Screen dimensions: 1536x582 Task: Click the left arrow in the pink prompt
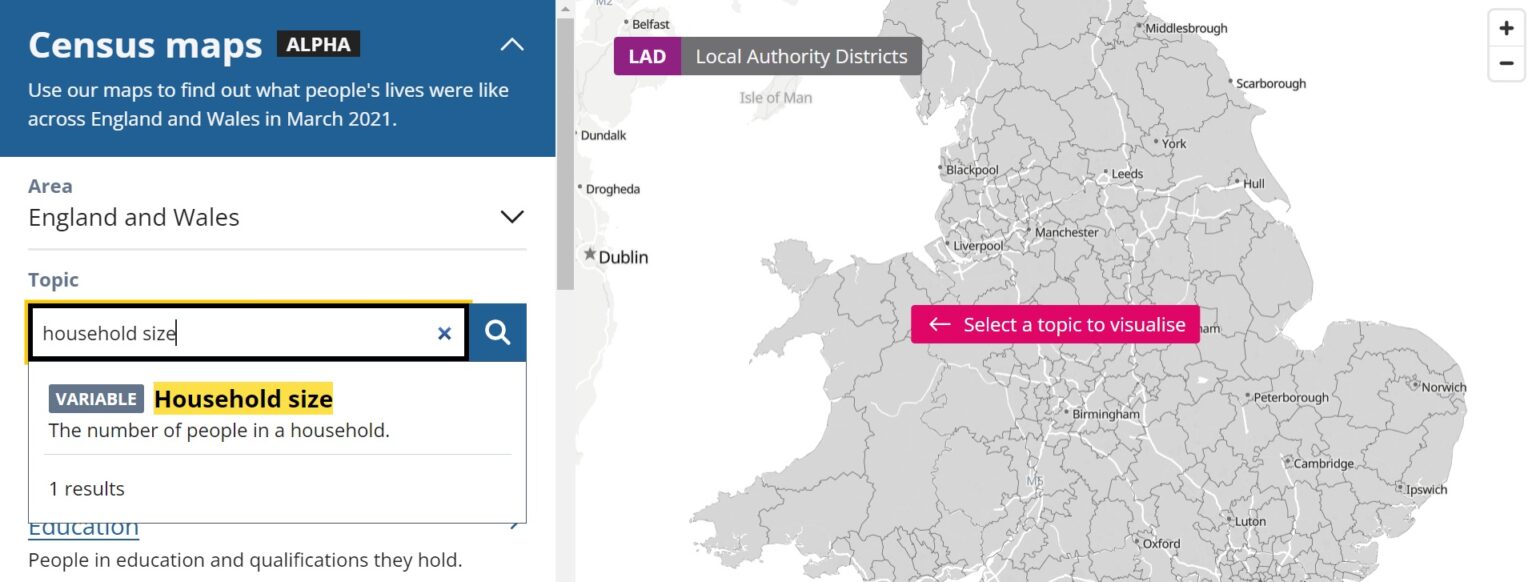tap(939, 324)
